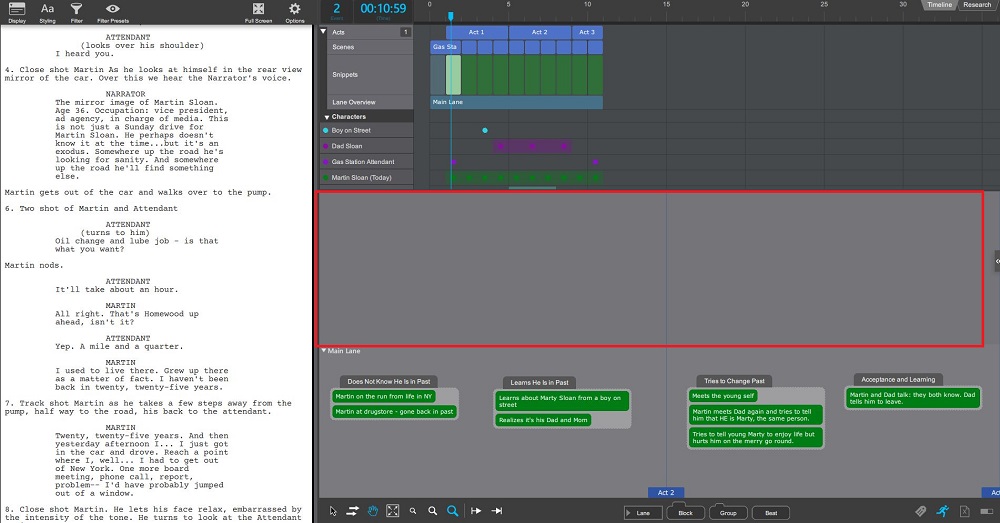
Task: Click the blue playhead marker on ruler
Action: point(450,16)
